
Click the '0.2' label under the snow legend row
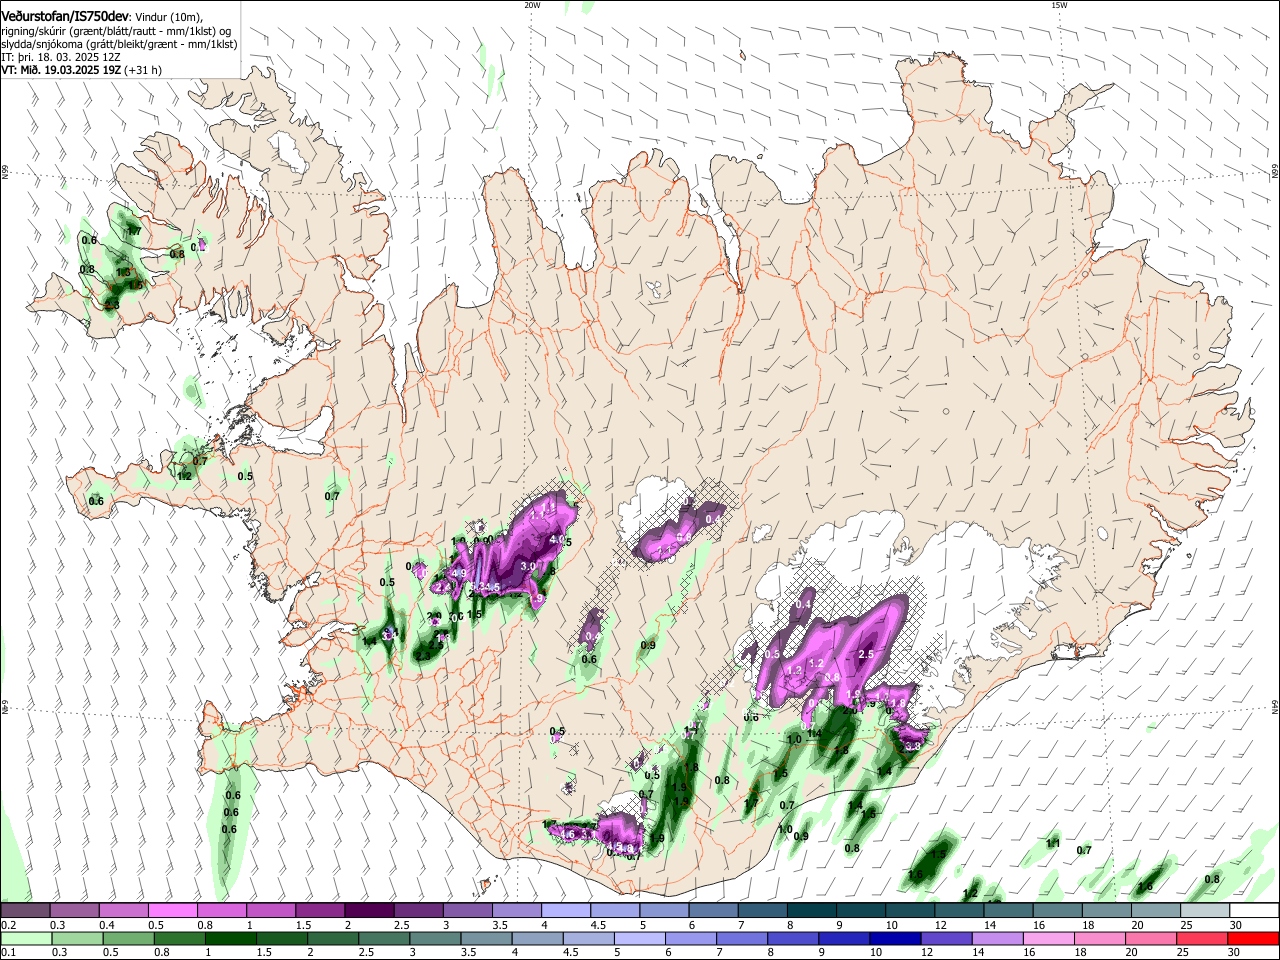coord(8,925)
